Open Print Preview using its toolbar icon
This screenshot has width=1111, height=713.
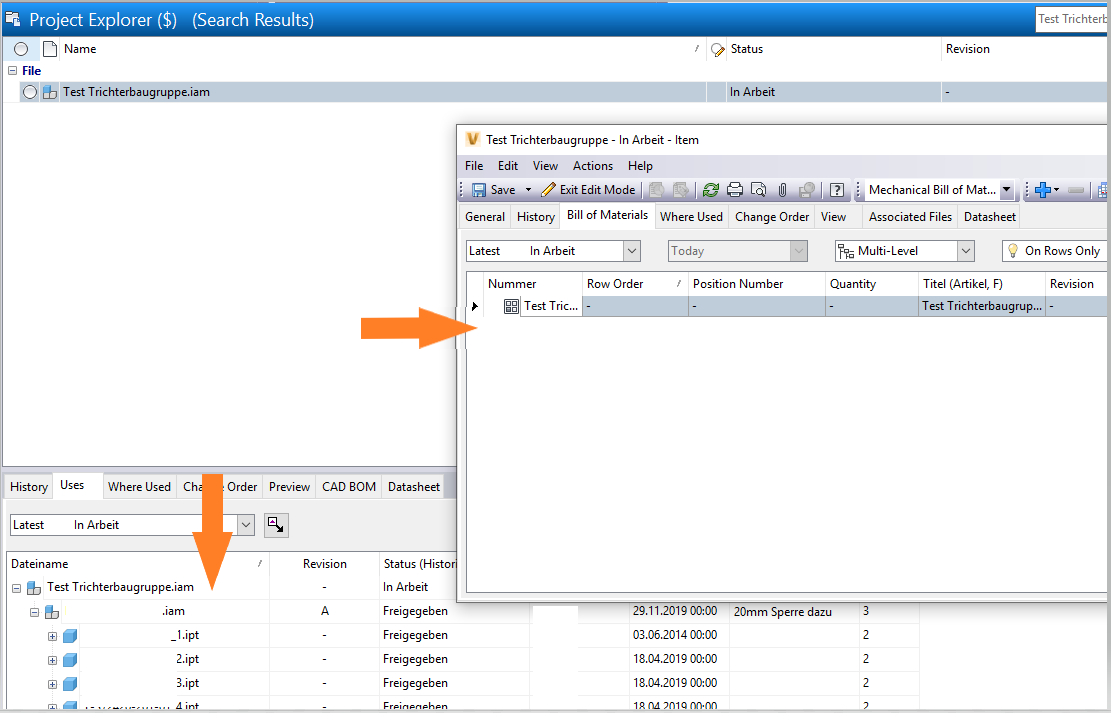[757, 190]
